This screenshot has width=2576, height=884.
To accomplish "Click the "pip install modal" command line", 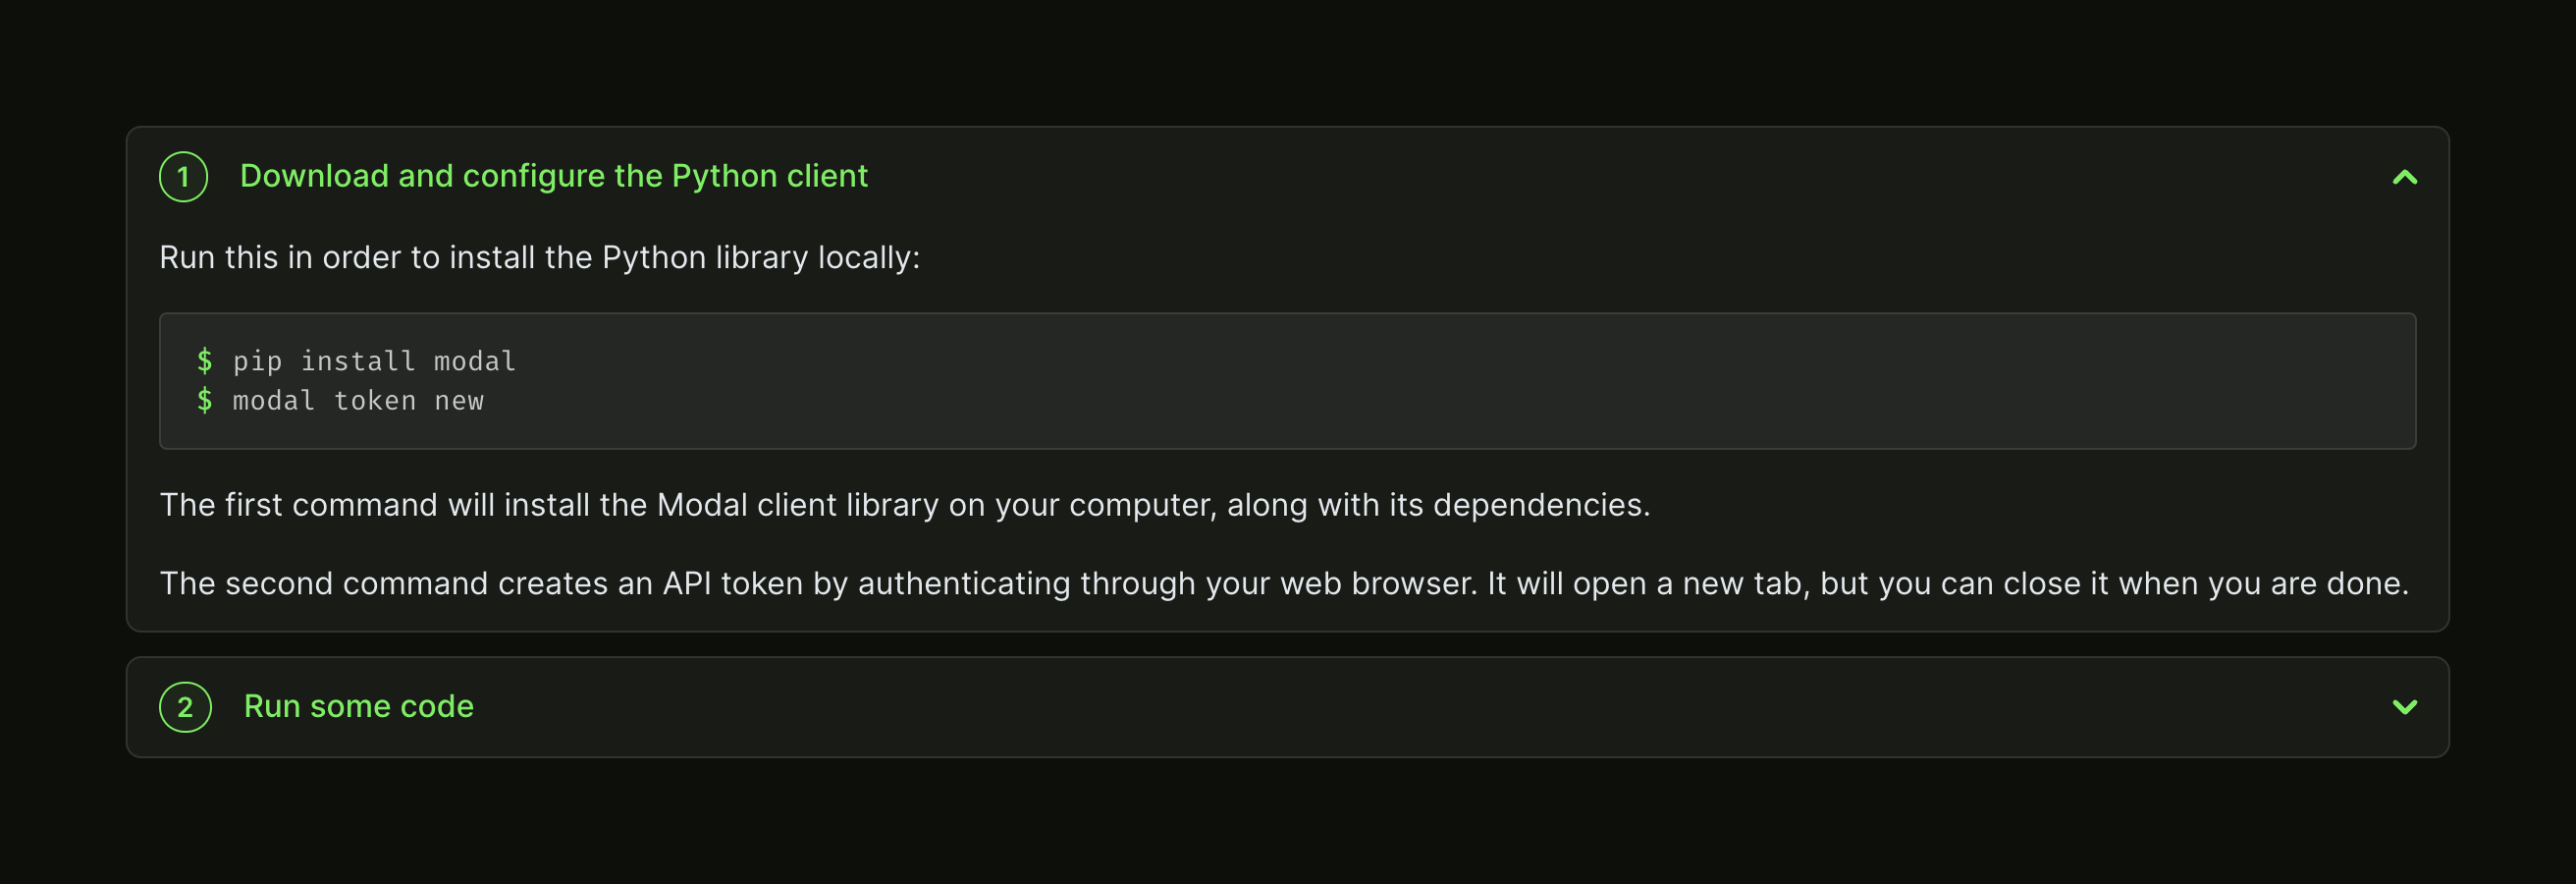I will click(x=374, y=361).
